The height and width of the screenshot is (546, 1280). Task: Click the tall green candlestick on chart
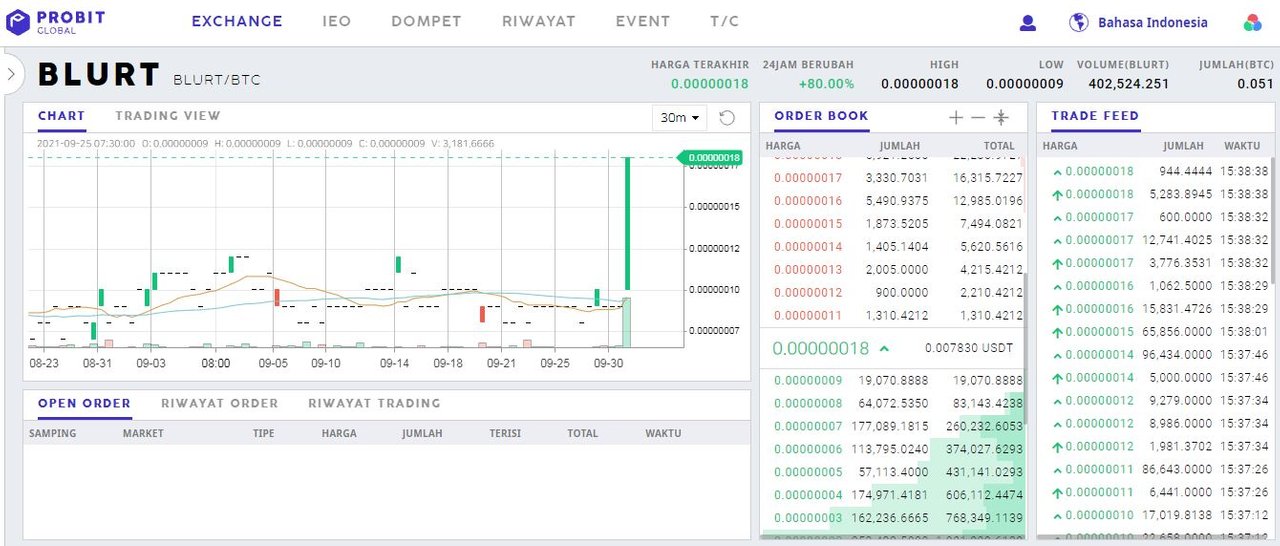627,224
